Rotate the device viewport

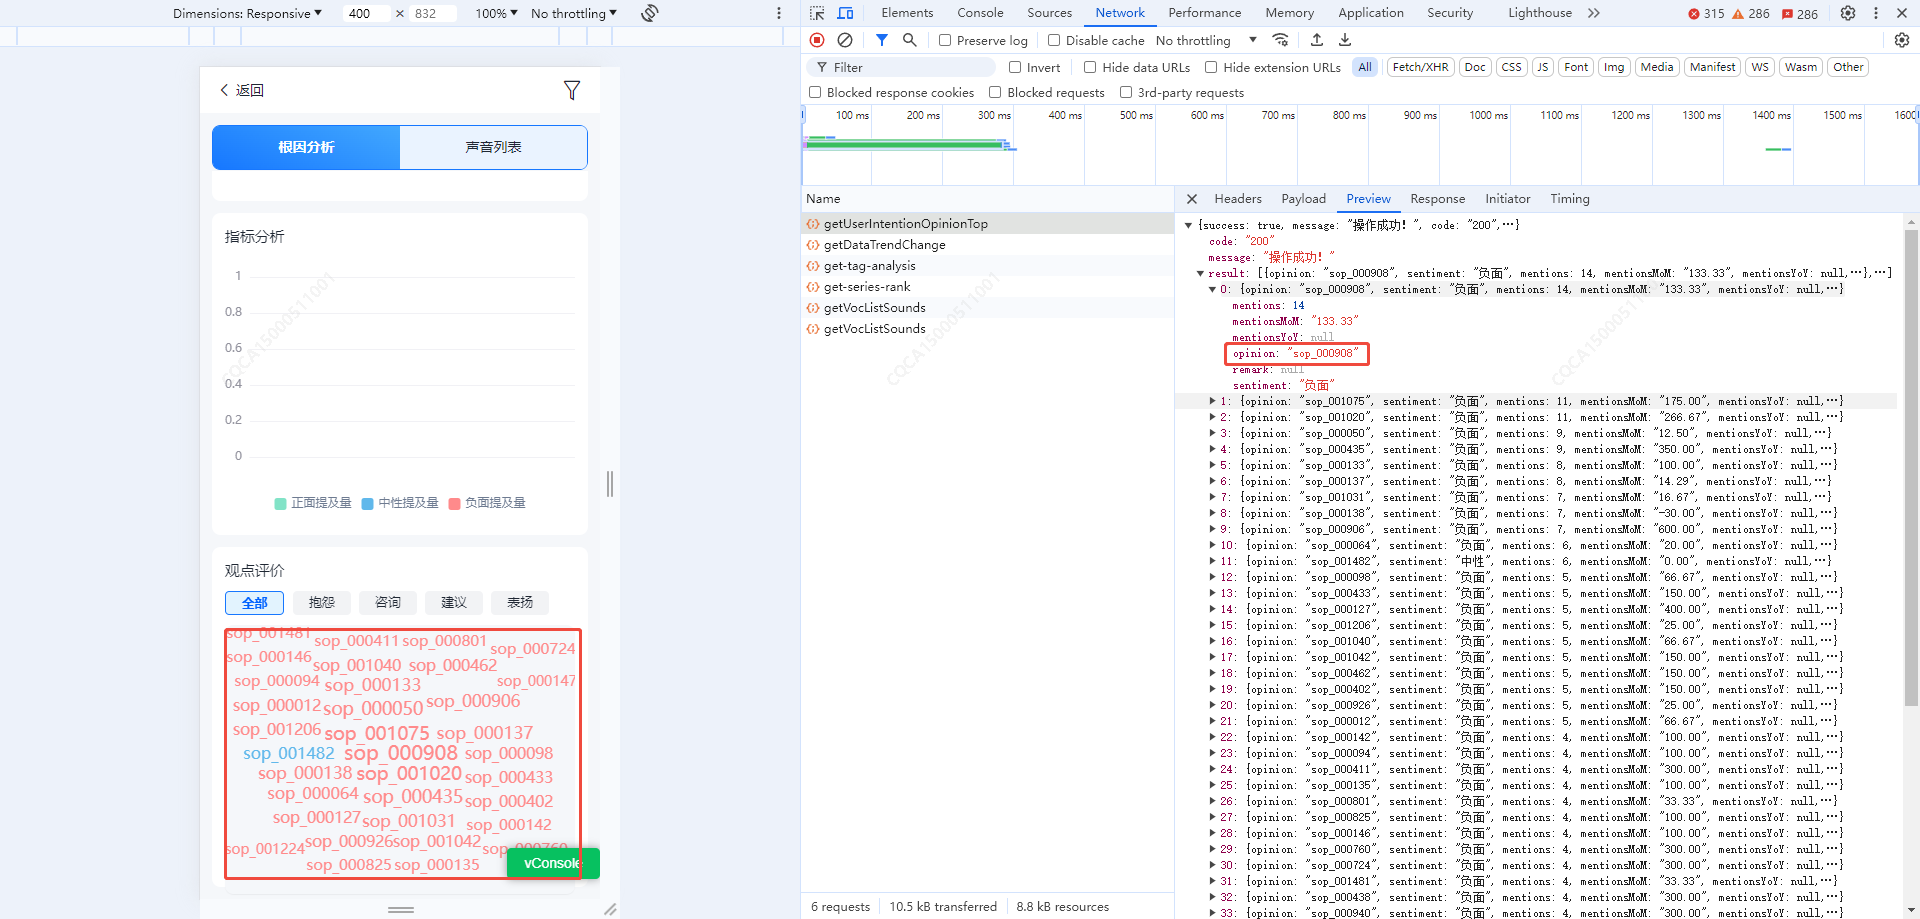coord(650,13)
